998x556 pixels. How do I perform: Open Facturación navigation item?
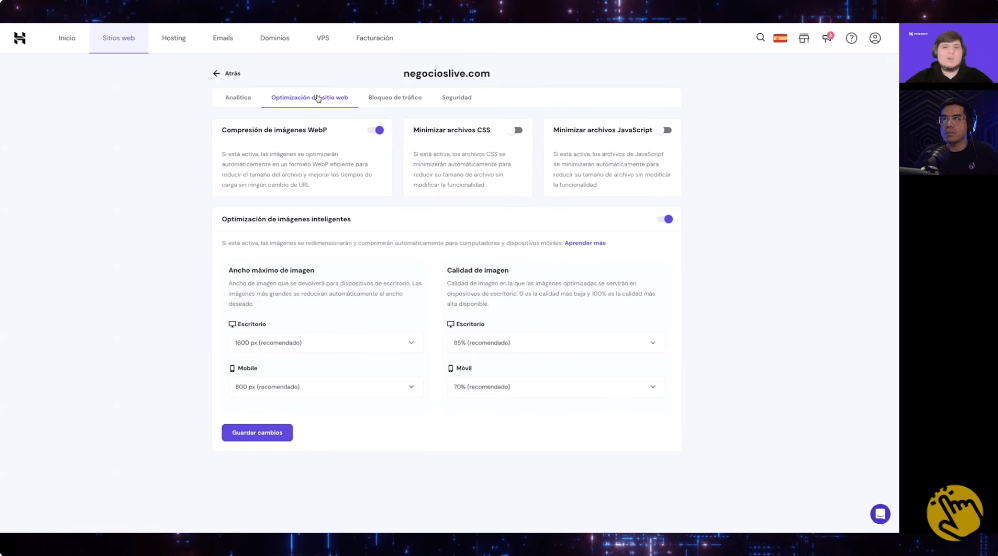click(x=374, y=38)
